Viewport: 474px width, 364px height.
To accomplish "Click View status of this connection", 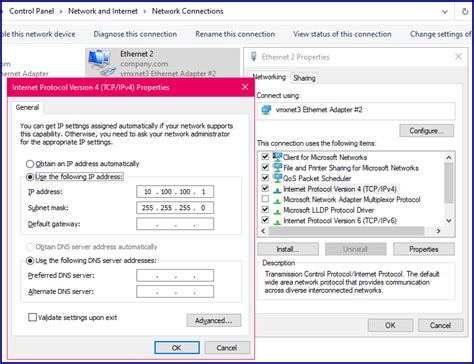I will (342, 34).
